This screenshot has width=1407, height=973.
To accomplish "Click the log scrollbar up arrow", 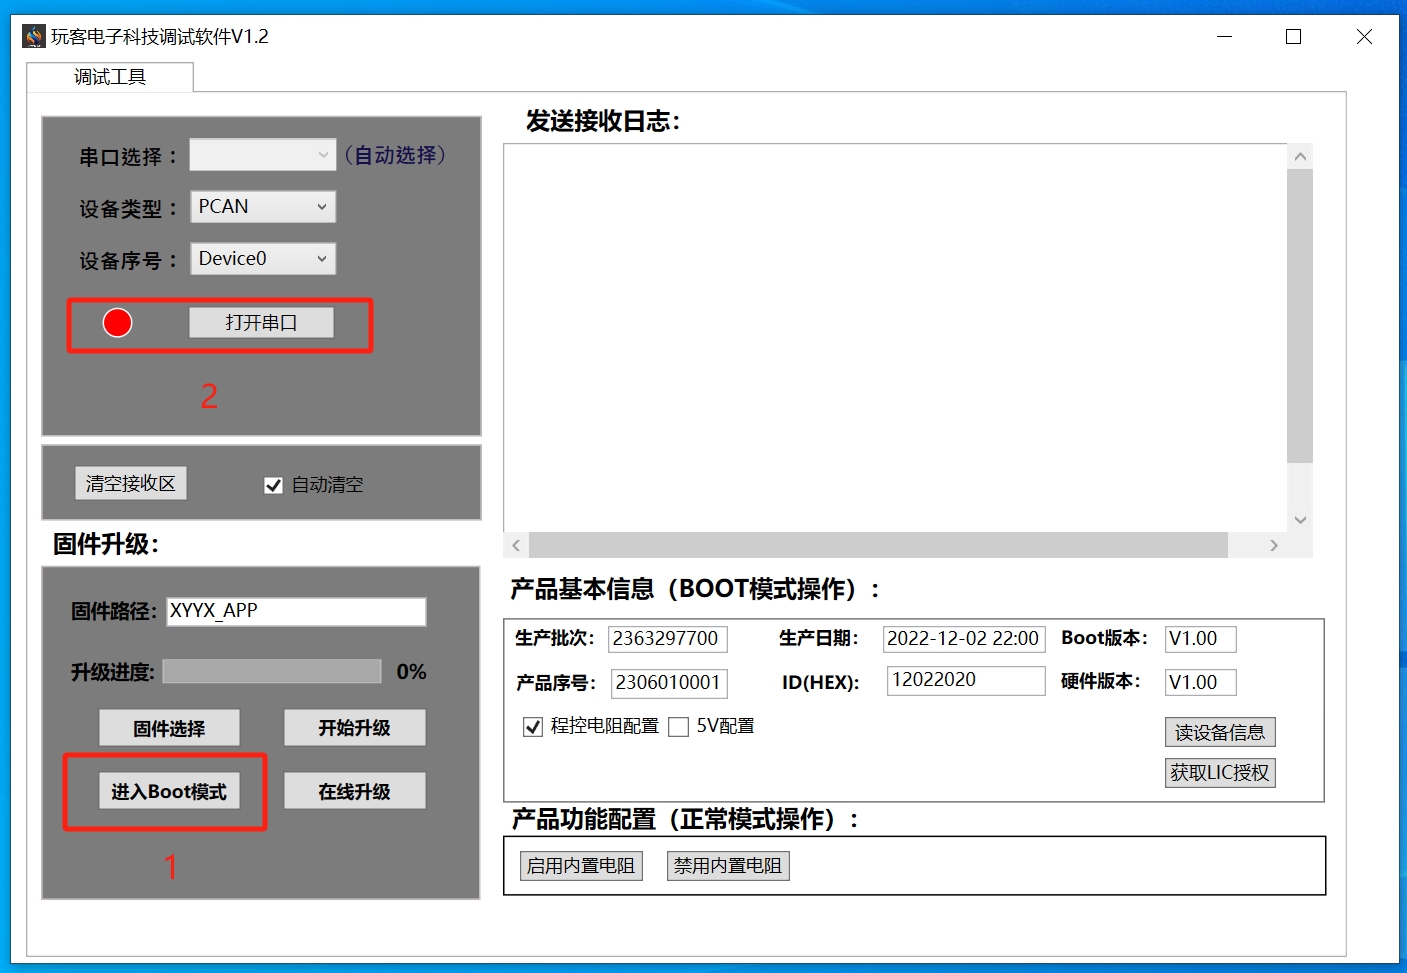I will tap(1300, 157).
